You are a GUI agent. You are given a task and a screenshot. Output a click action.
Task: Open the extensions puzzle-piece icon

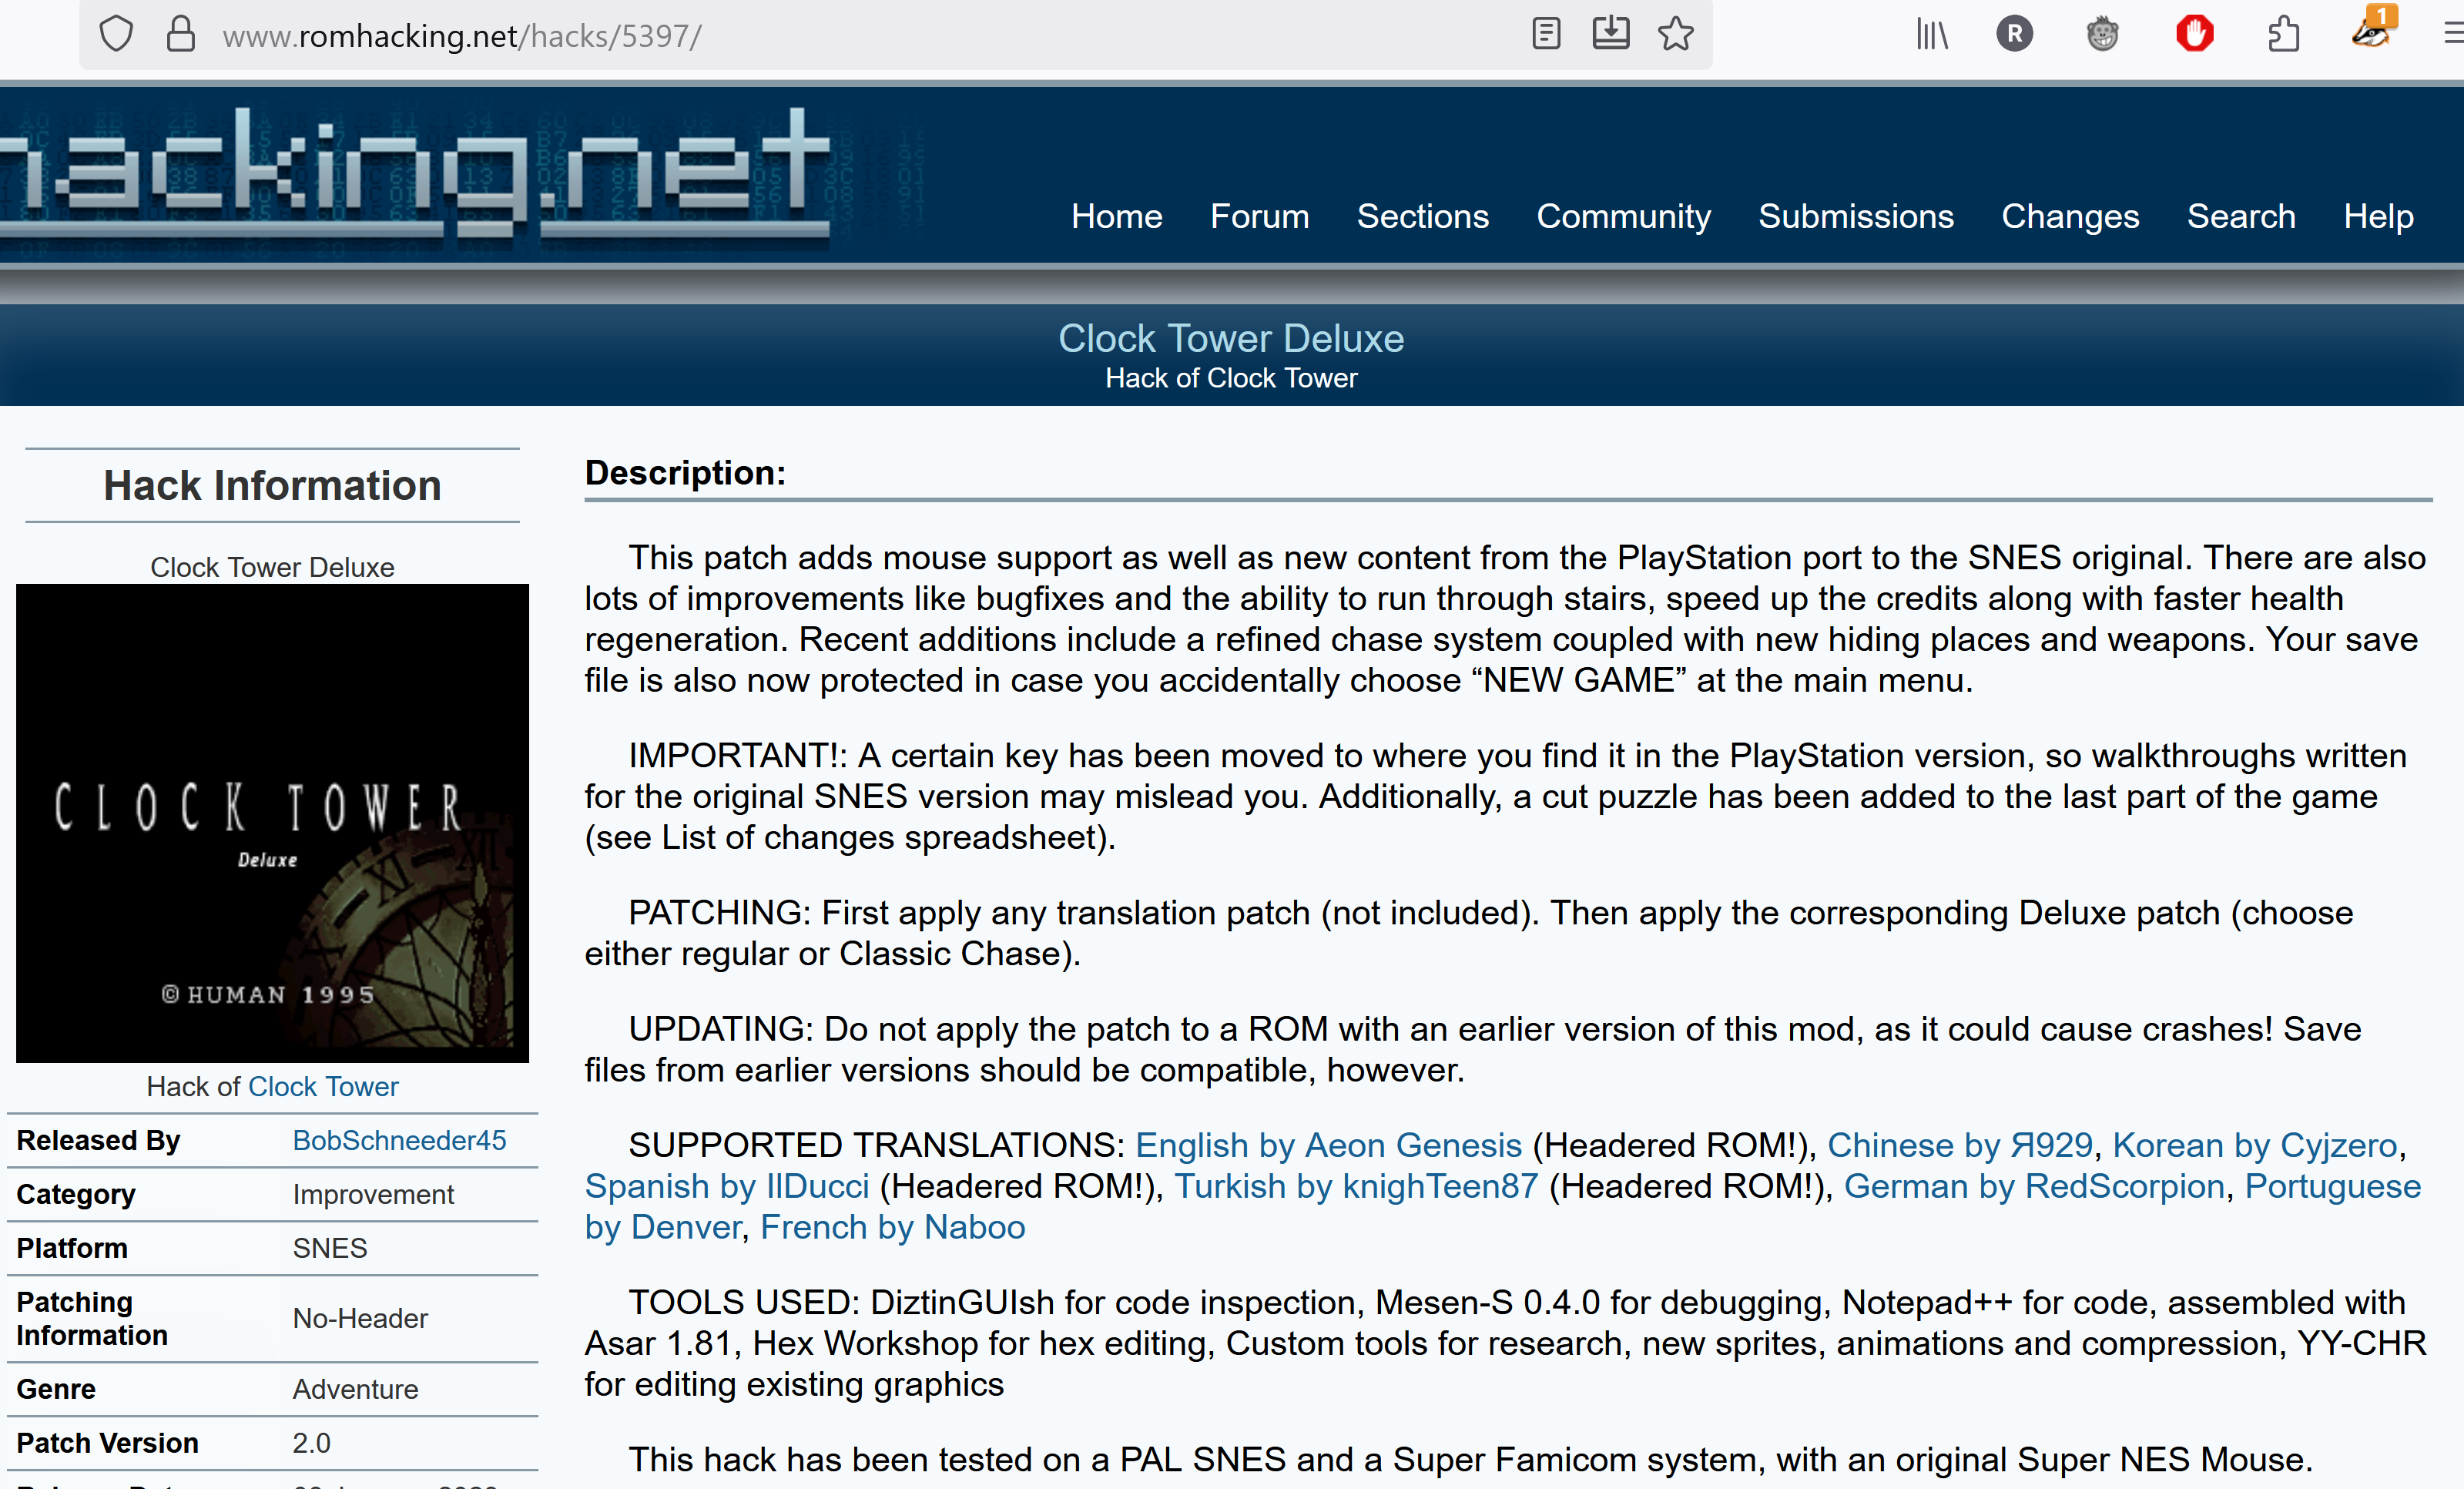(x=2283, y=34)
